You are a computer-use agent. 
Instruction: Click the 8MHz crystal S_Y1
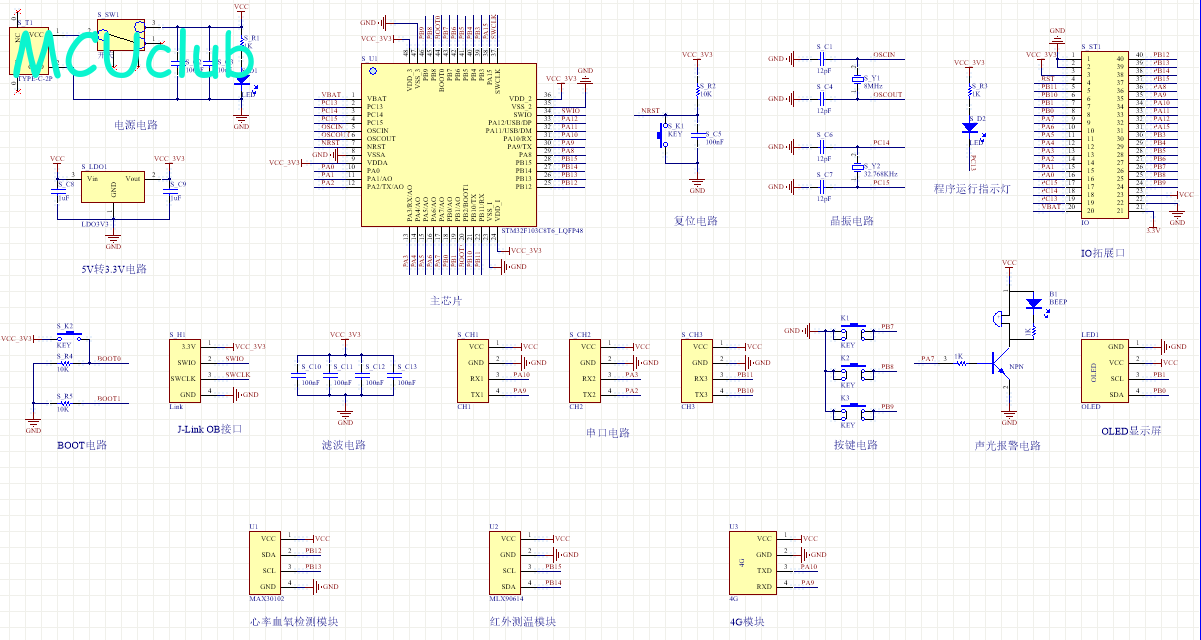857,82
